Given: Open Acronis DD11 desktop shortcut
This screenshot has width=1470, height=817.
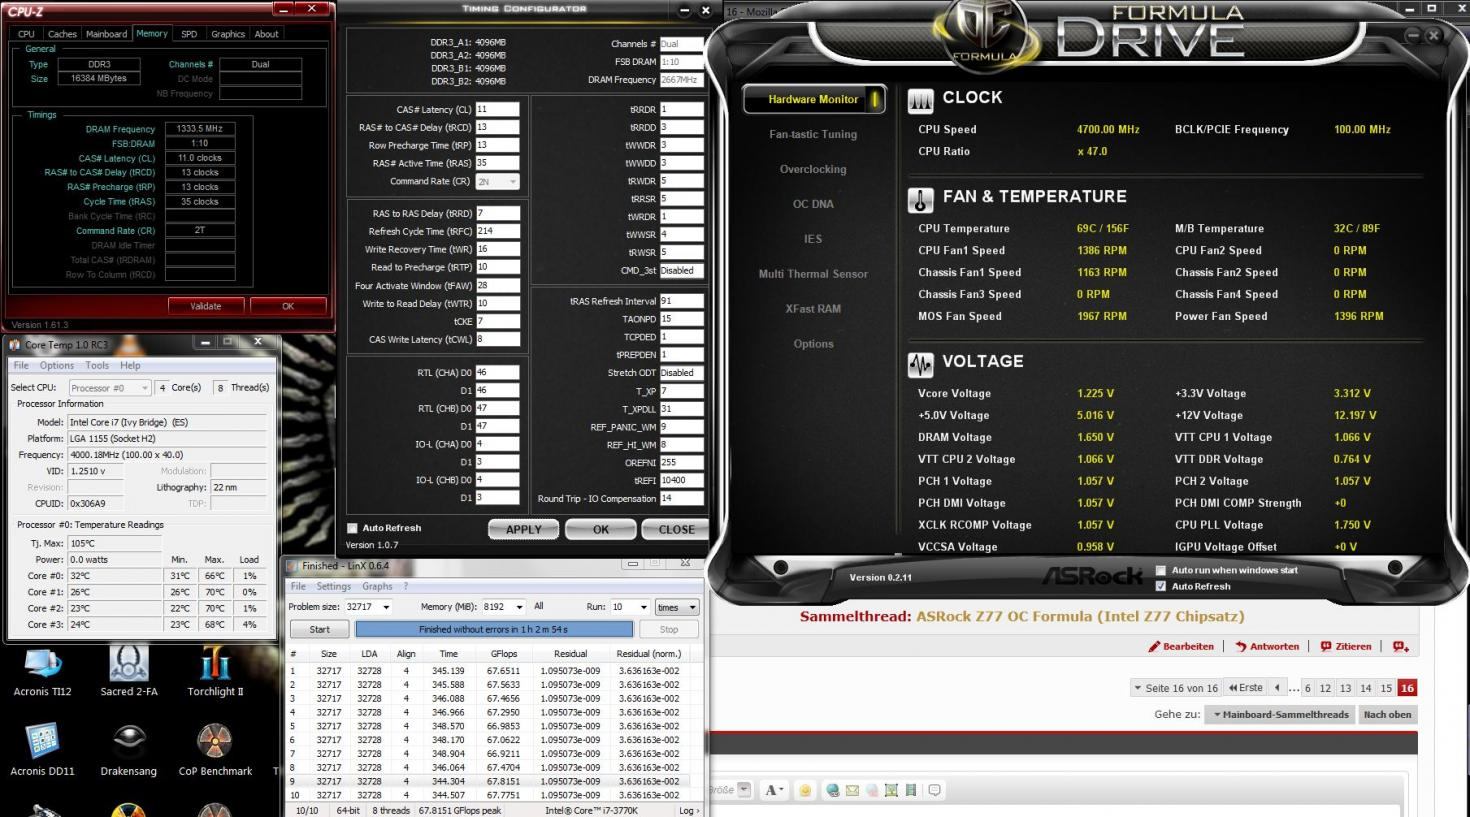Looking at the screenshot, I should coord(42,750).
